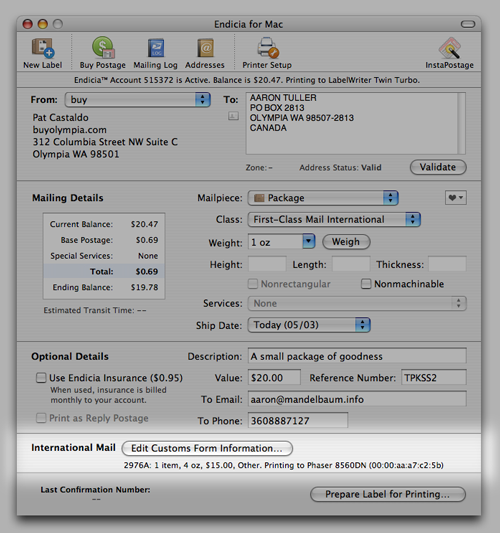500x533 pixels.
Task: Click the Description field
Action: coord(357,356)
